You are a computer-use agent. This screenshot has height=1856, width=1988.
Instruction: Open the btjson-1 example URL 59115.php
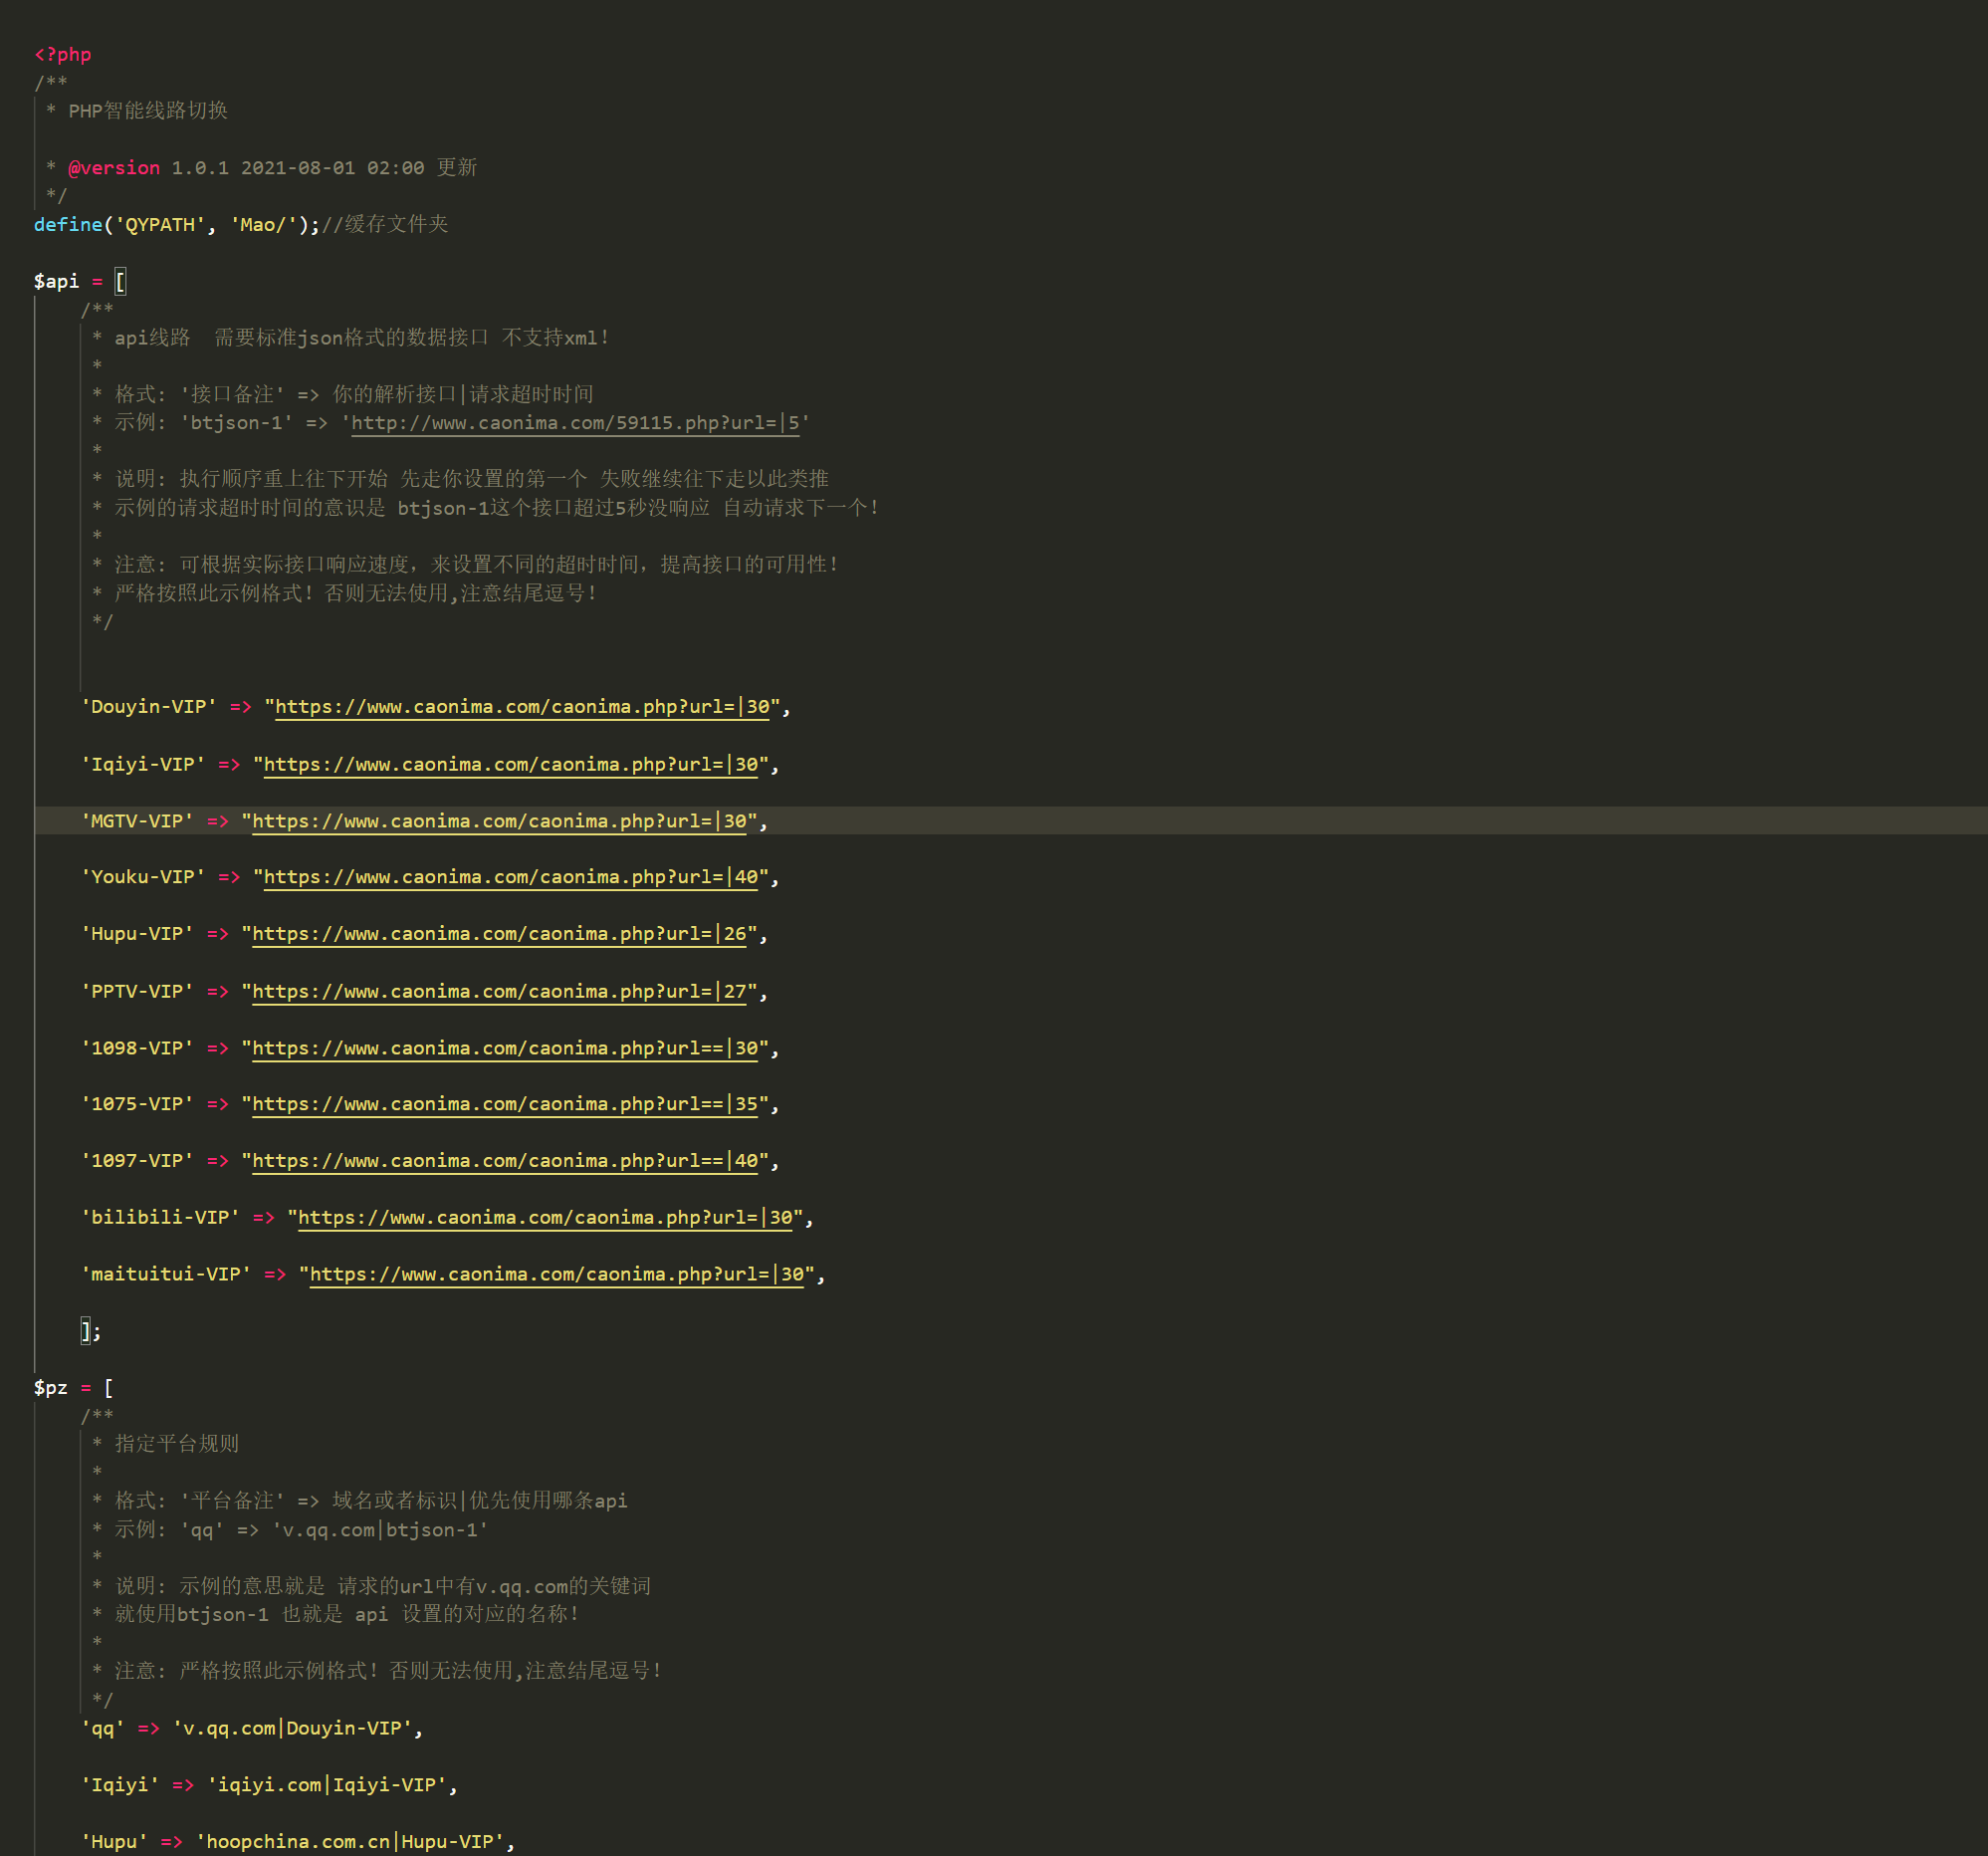pos(577,423)
